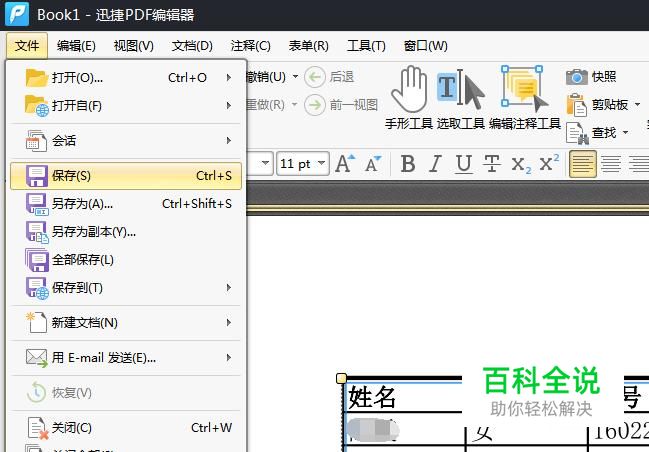Expand the 查找 dropdown arrow
Image resolution: width=649 pixels, height=452 pixels.
pos(625,132)
